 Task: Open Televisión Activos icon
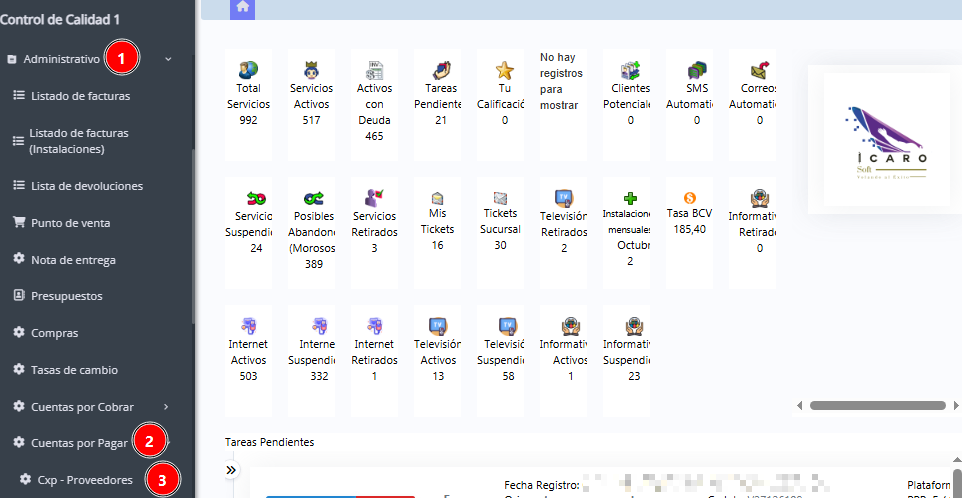[437, 325]
